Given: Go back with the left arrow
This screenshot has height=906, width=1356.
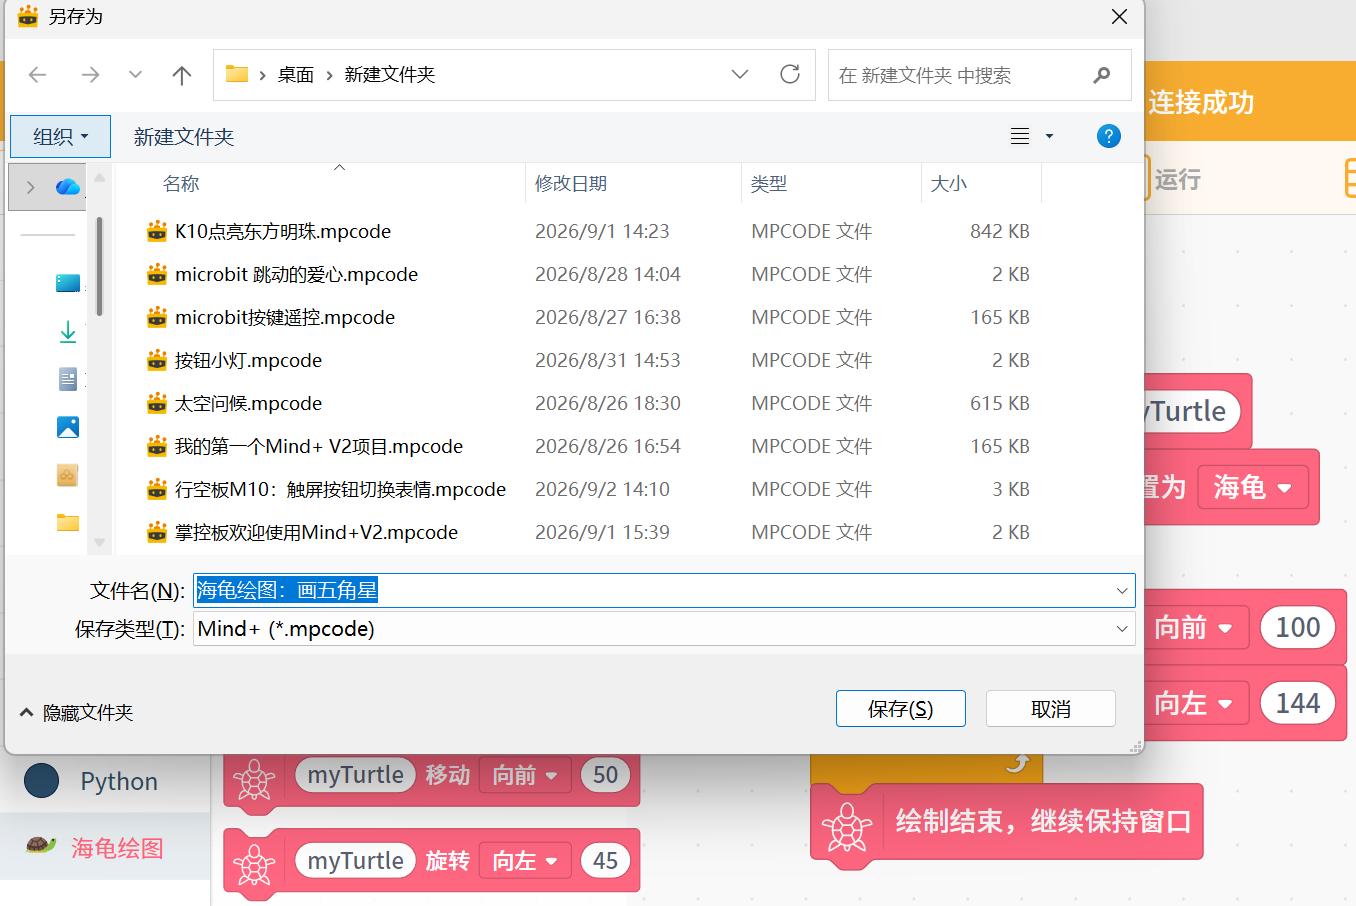Looking at the screenshot, I should (x=38, y=75).
